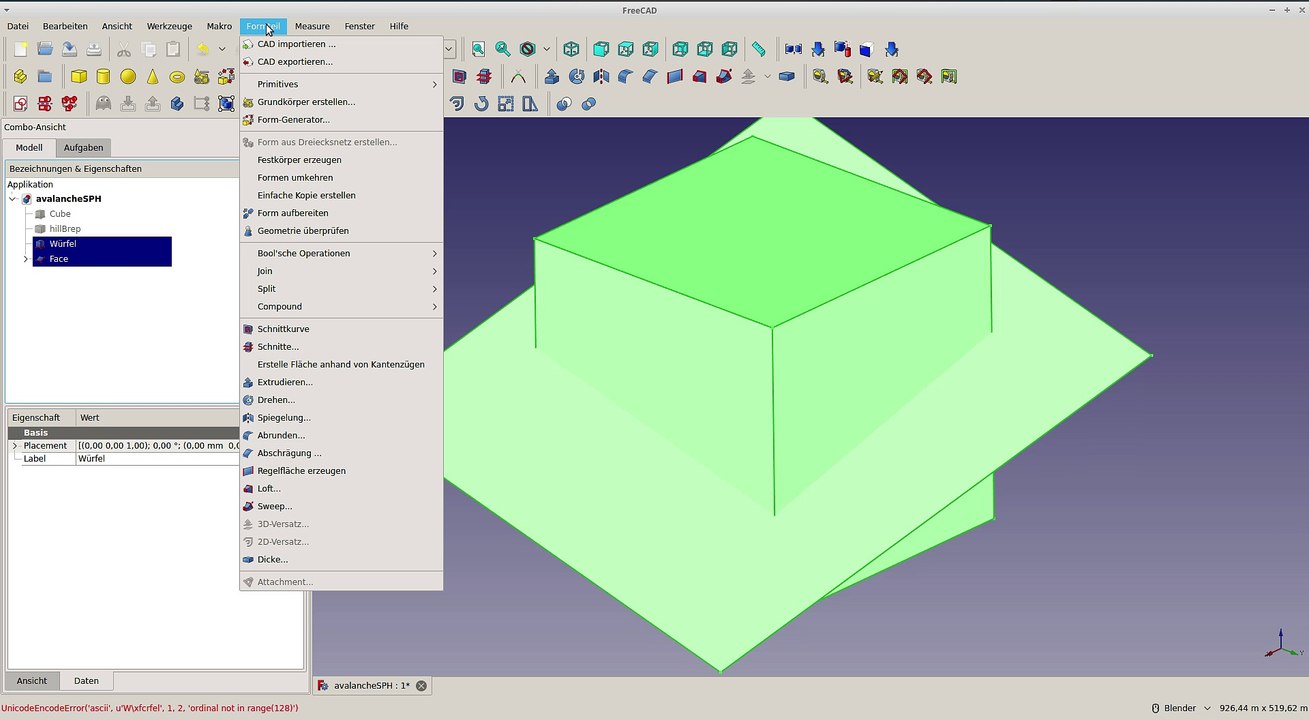Add a torus using the toolbar icon
The height and width of the screenshot is (720, 1309).
coord(177,77)
